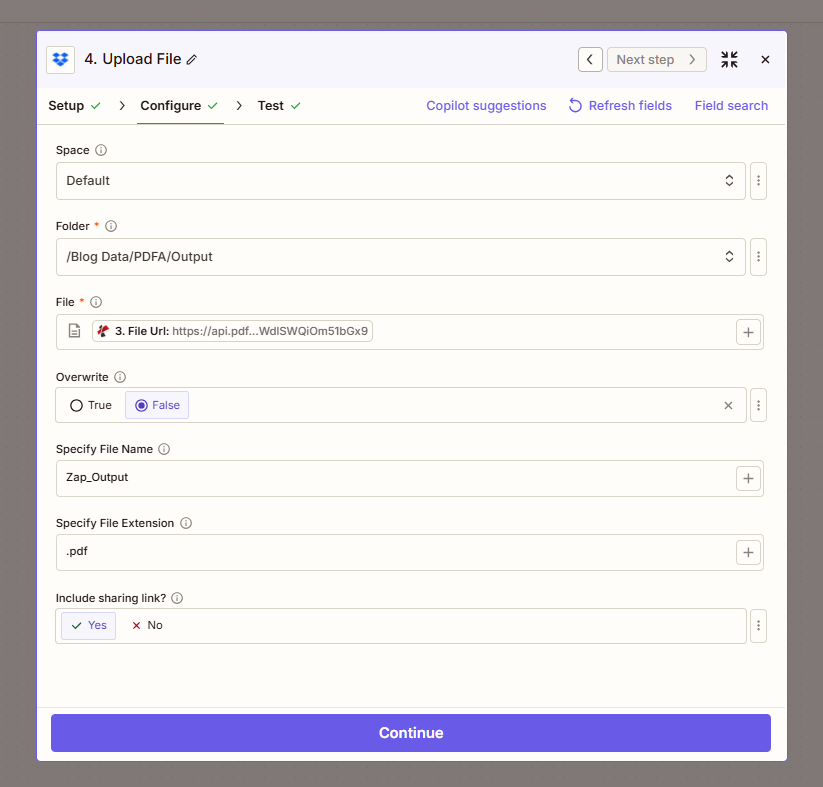Click info icon next to Folder label

click(111, 226)
